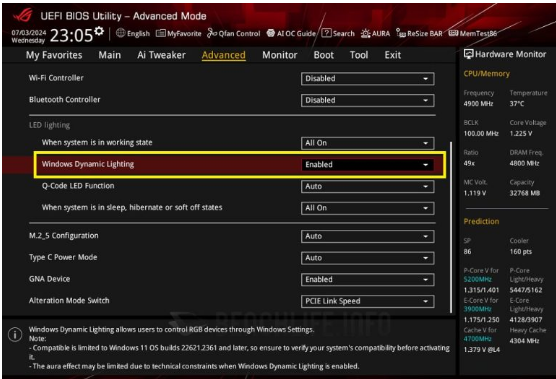
Task: Open the Type C Power Mode dropdown
Action: click(x=367, y=258)
